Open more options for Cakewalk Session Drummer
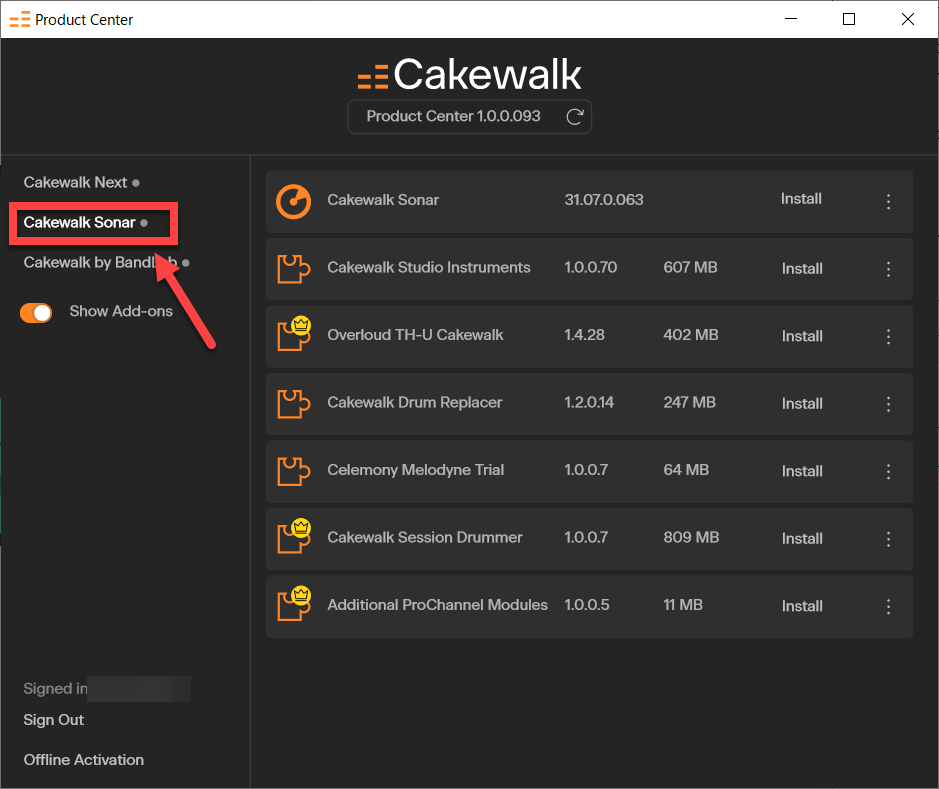 [888, 539]
